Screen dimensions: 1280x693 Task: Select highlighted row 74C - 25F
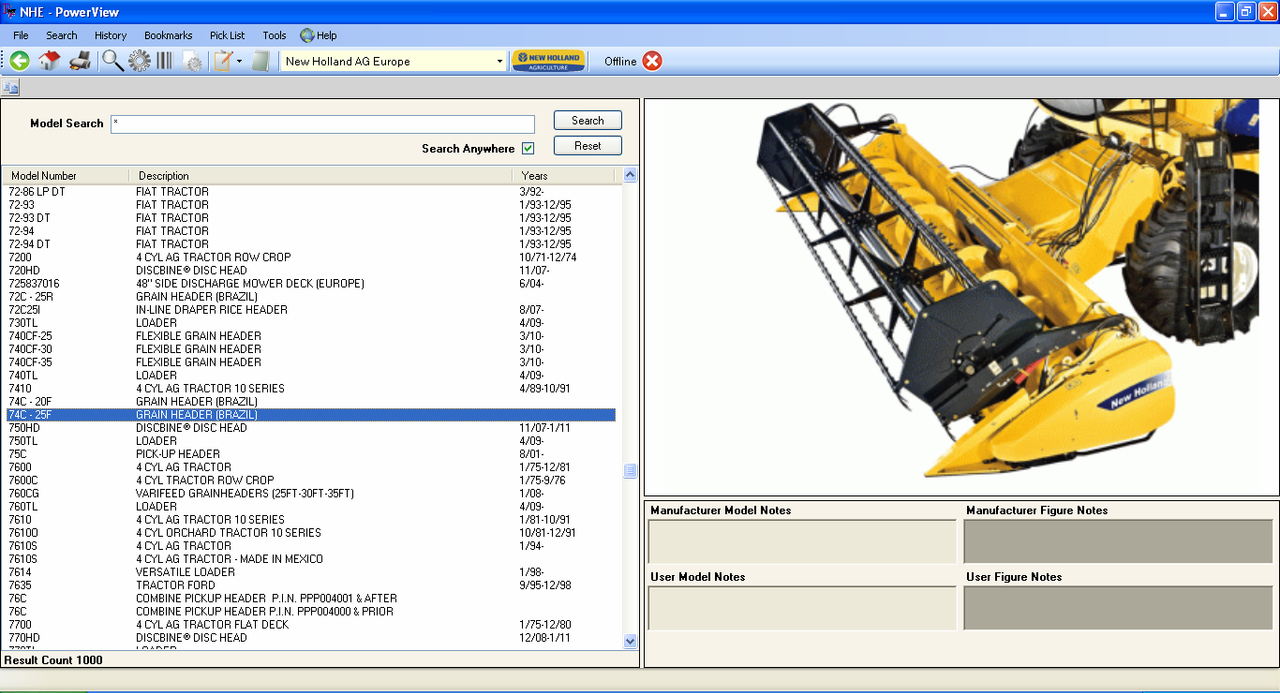[x=309, y=415]
